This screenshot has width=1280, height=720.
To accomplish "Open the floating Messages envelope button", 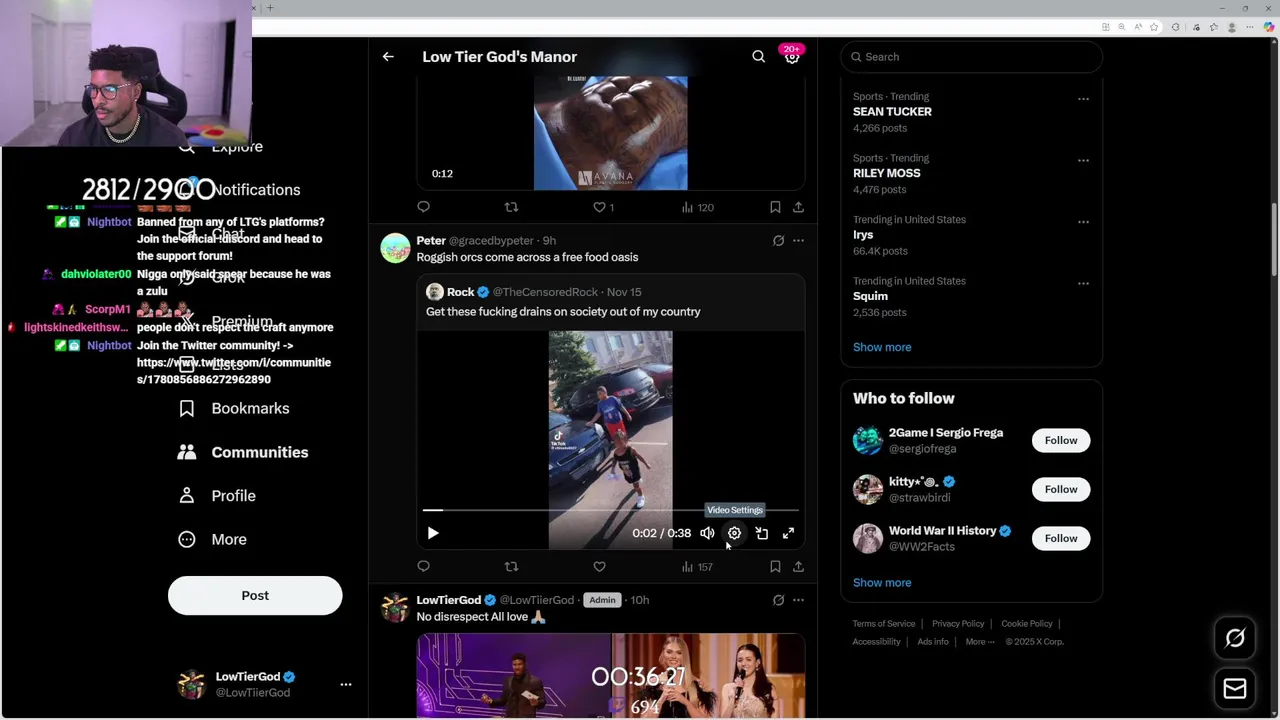I will (x=1235, y=688).
